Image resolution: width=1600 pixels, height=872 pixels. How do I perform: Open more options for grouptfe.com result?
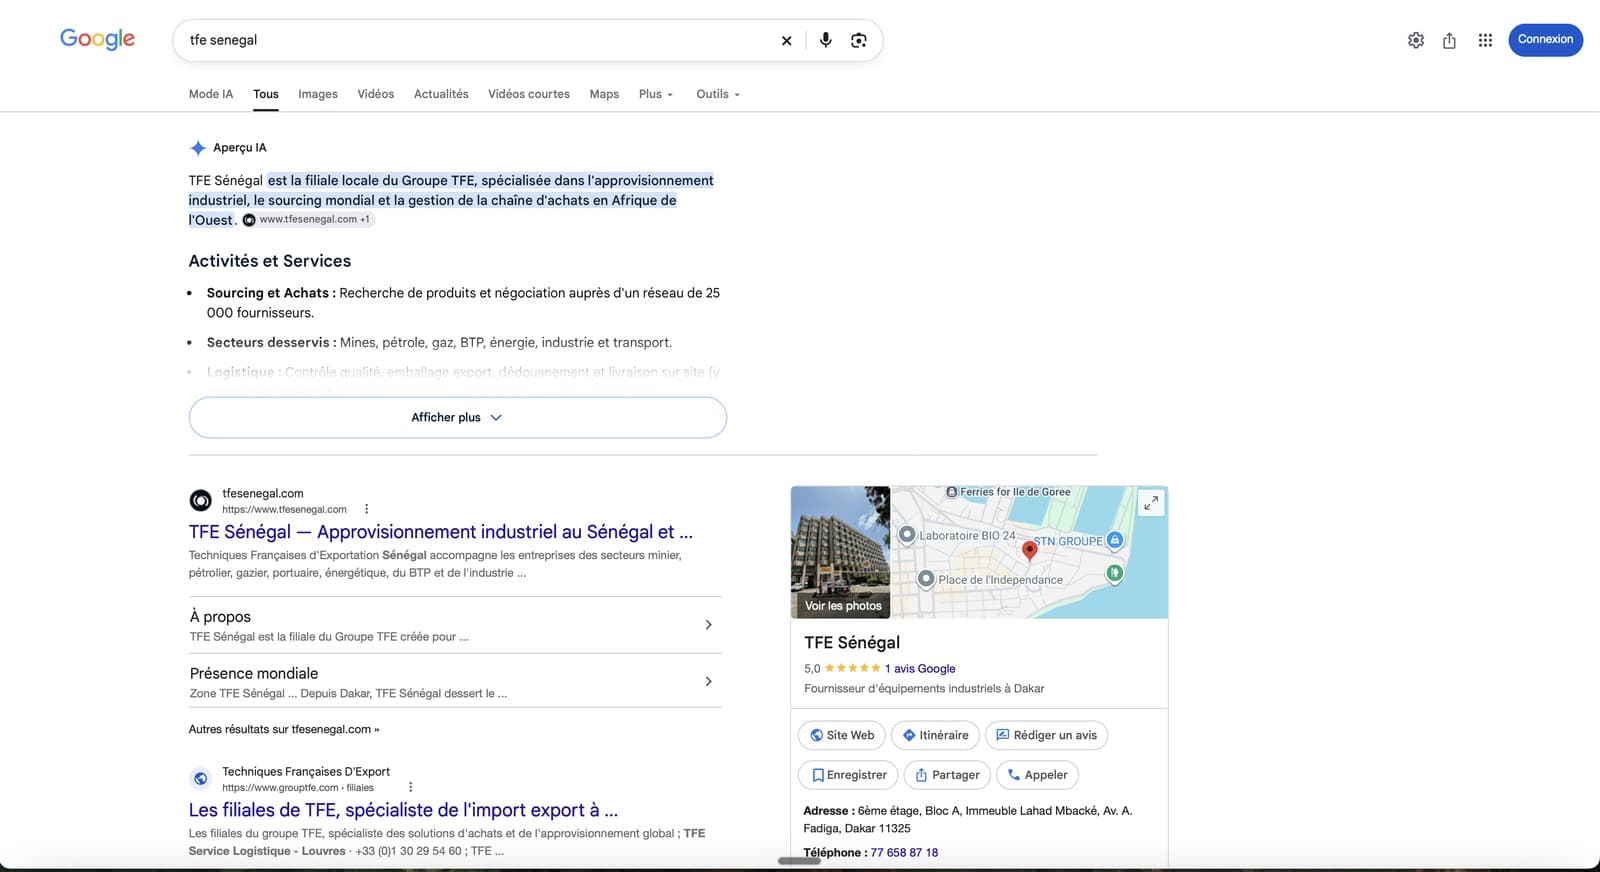pos(410,787)
